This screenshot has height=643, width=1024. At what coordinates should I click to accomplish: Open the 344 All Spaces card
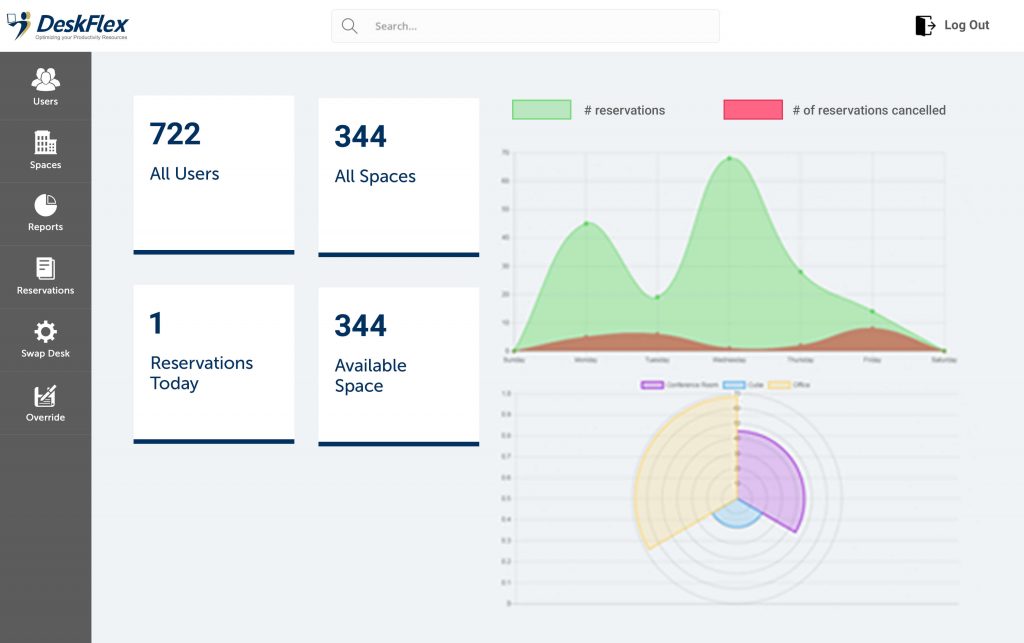(x=398, y=177)
